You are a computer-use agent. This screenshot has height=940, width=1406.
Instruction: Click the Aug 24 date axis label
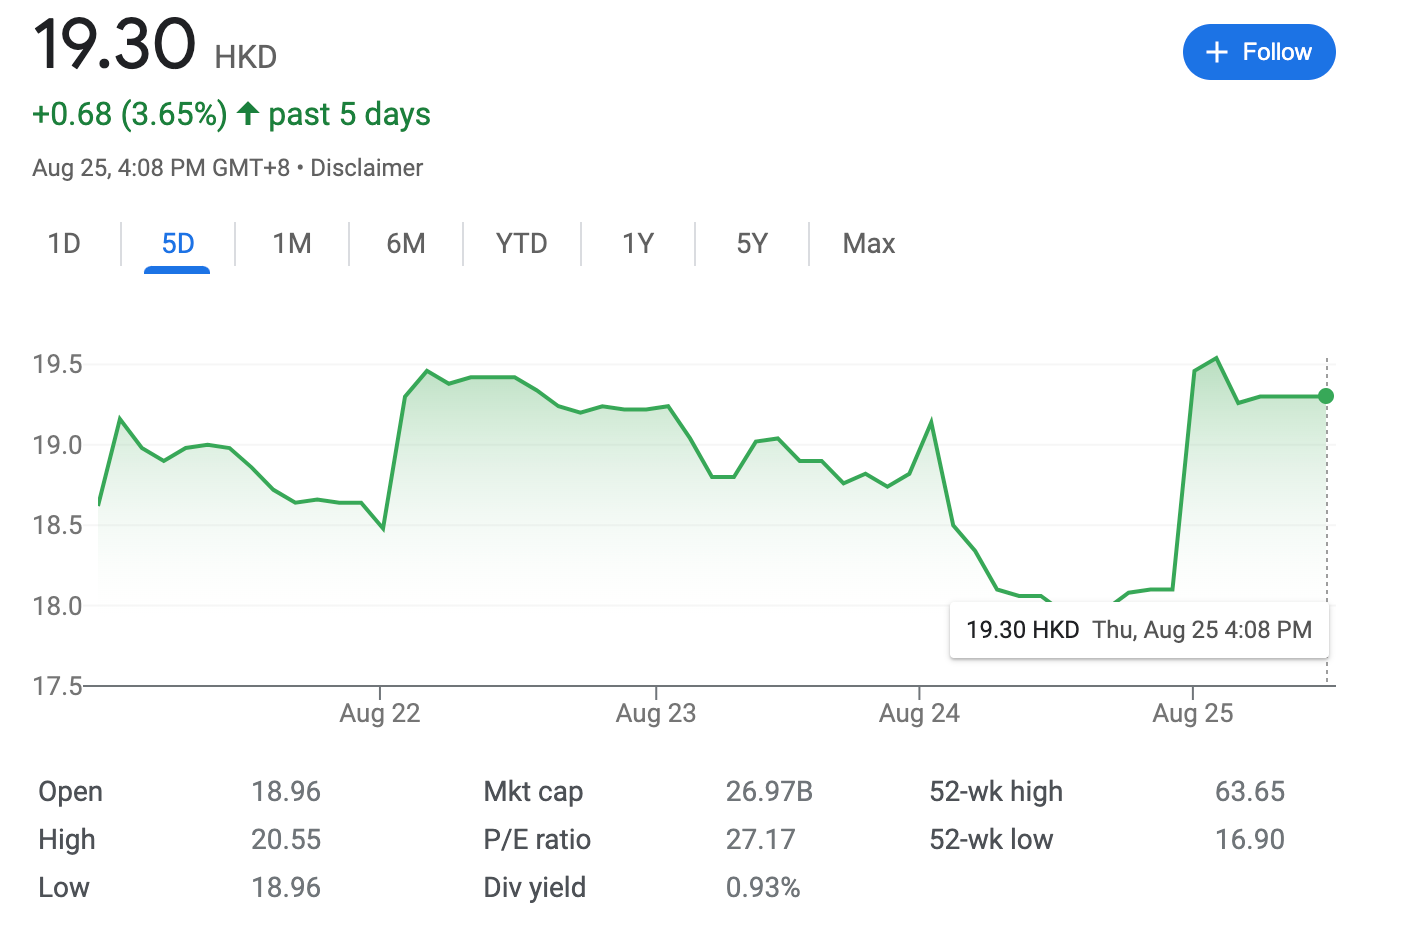(919, 713)
